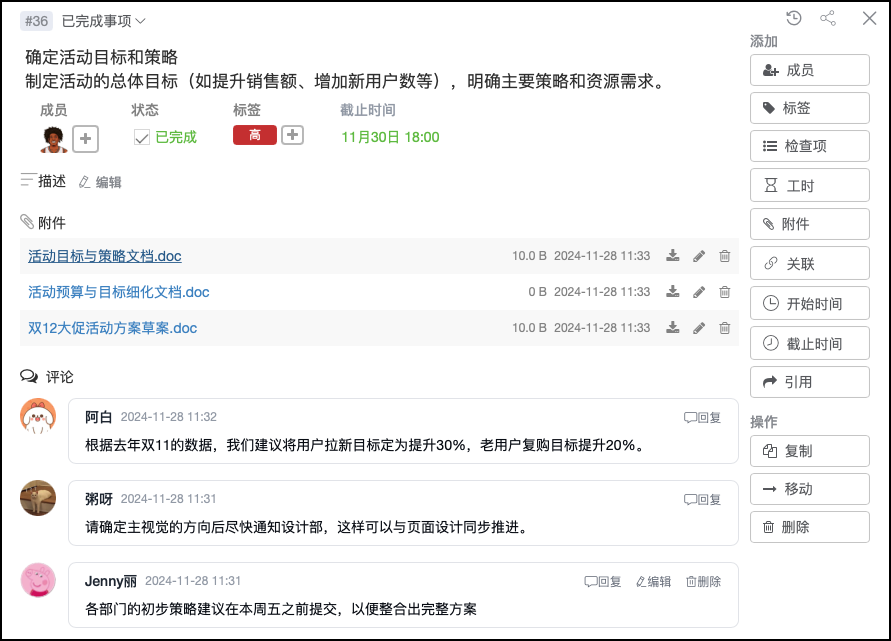Add a tag using plus icon
The height and width of the screenshot is (641, 891).
(x=293, y=135)
